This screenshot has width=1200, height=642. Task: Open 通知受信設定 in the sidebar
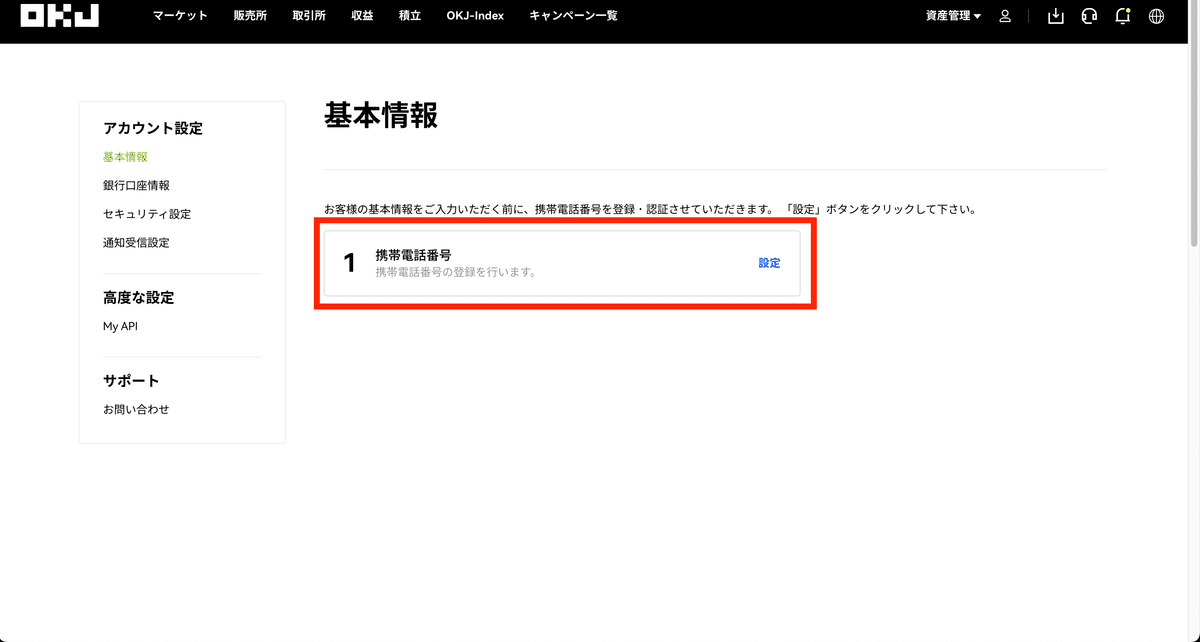(x=136, y=243)
